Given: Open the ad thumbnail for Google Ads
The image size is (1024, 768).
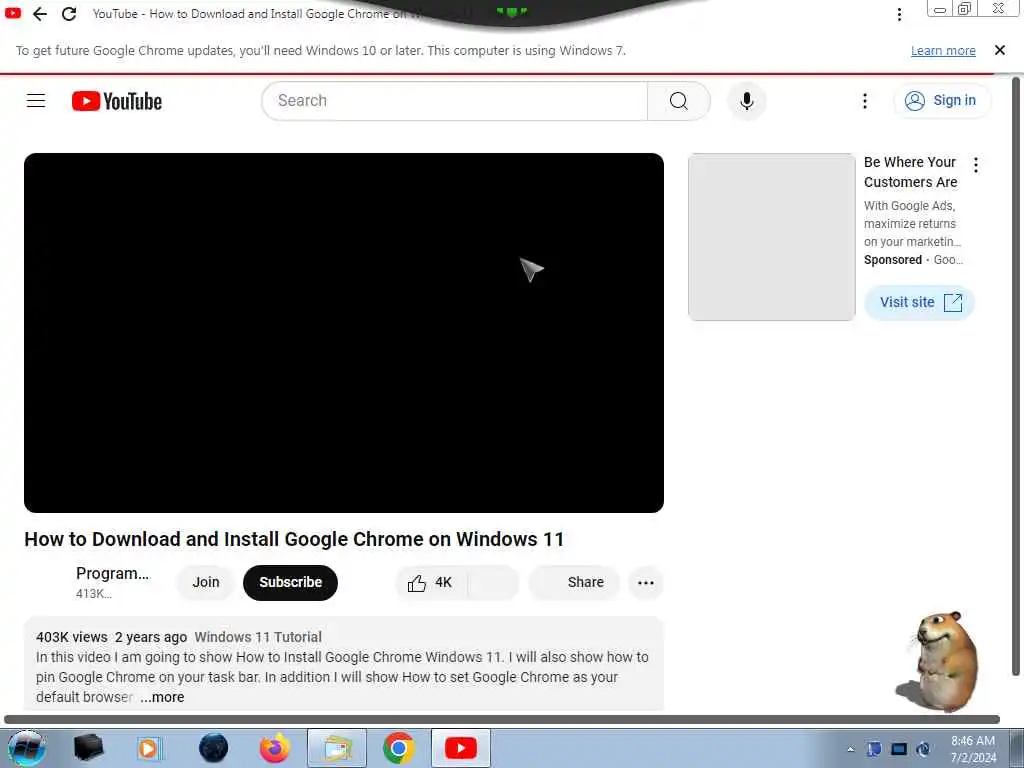Looking at the screenshot, I should point(771,237).
